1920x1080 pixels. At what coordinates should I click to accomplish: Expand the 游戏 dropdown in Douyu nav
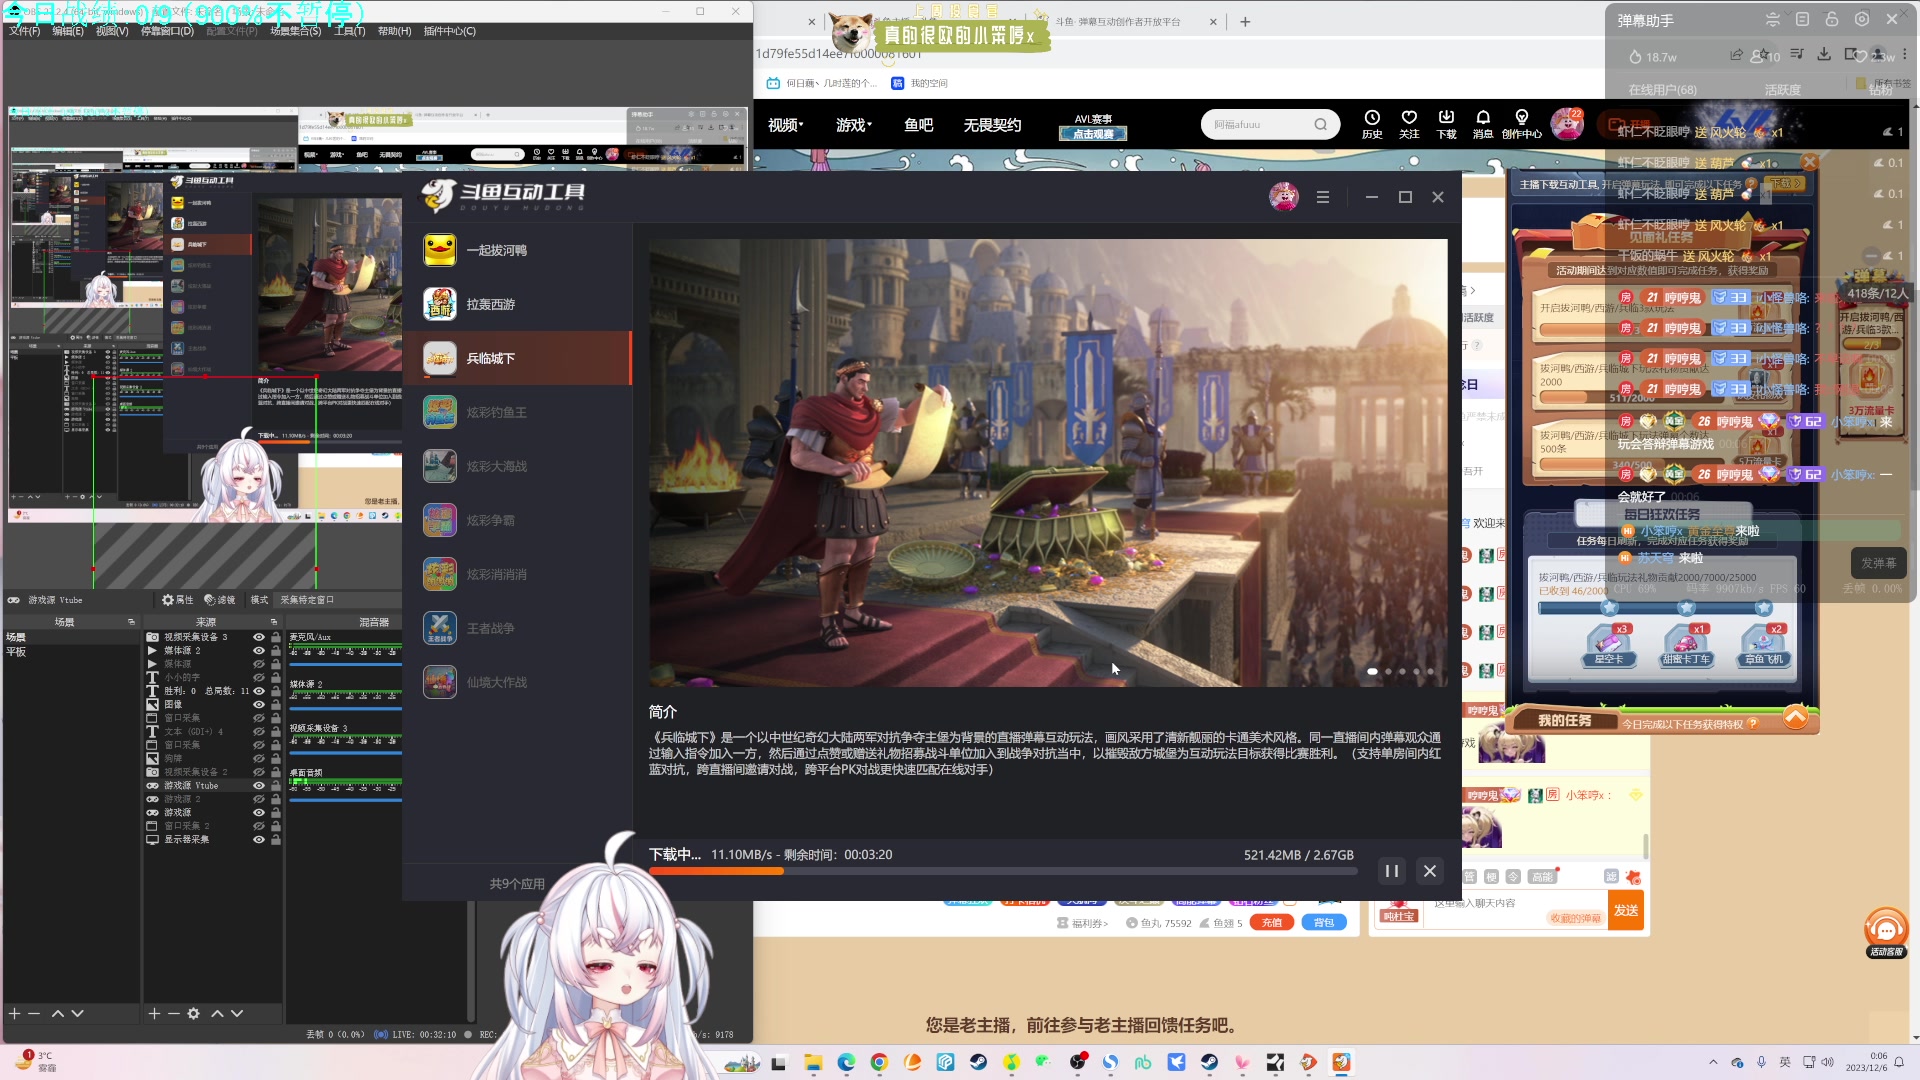click(854, 125)
